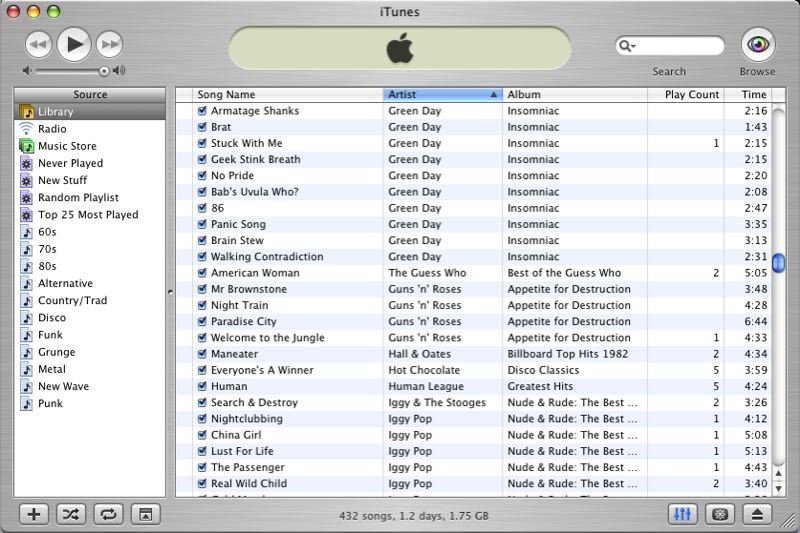This screenshot has height=533, width=800.
Task: Sort by Album column header
Action: tap(575, 95)
